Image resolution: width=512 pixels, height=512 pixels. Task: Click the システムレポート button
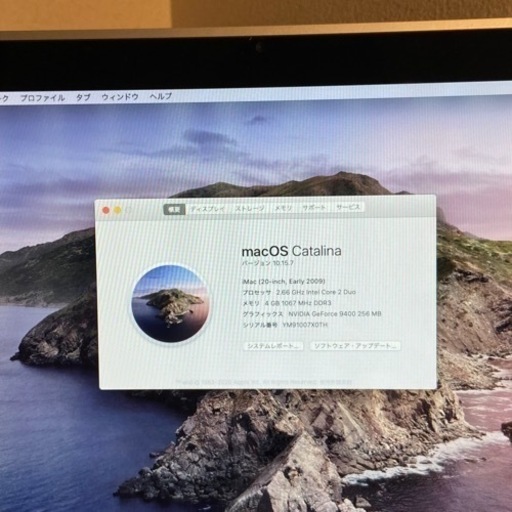(x=273, y=346)
